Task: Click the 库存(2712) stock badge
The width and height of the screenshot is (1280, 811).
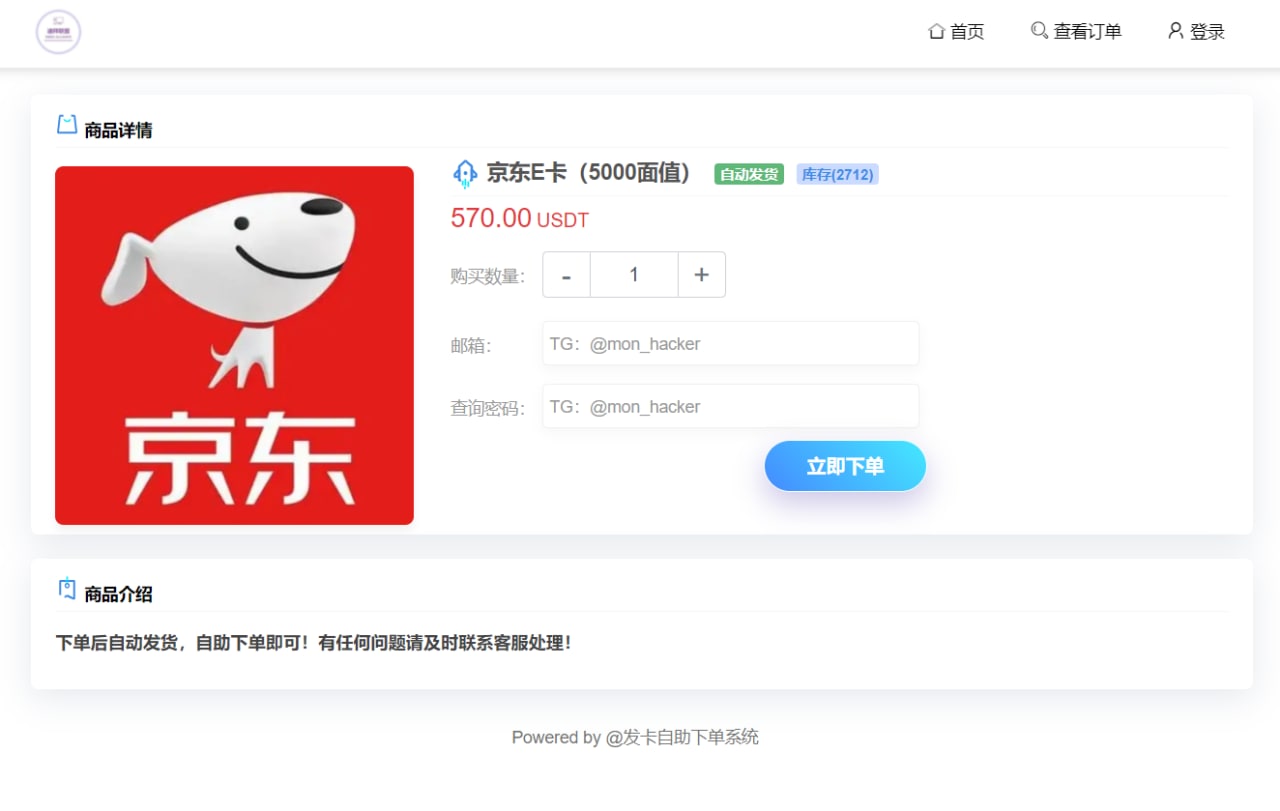Action: click(x=837, y=173)
